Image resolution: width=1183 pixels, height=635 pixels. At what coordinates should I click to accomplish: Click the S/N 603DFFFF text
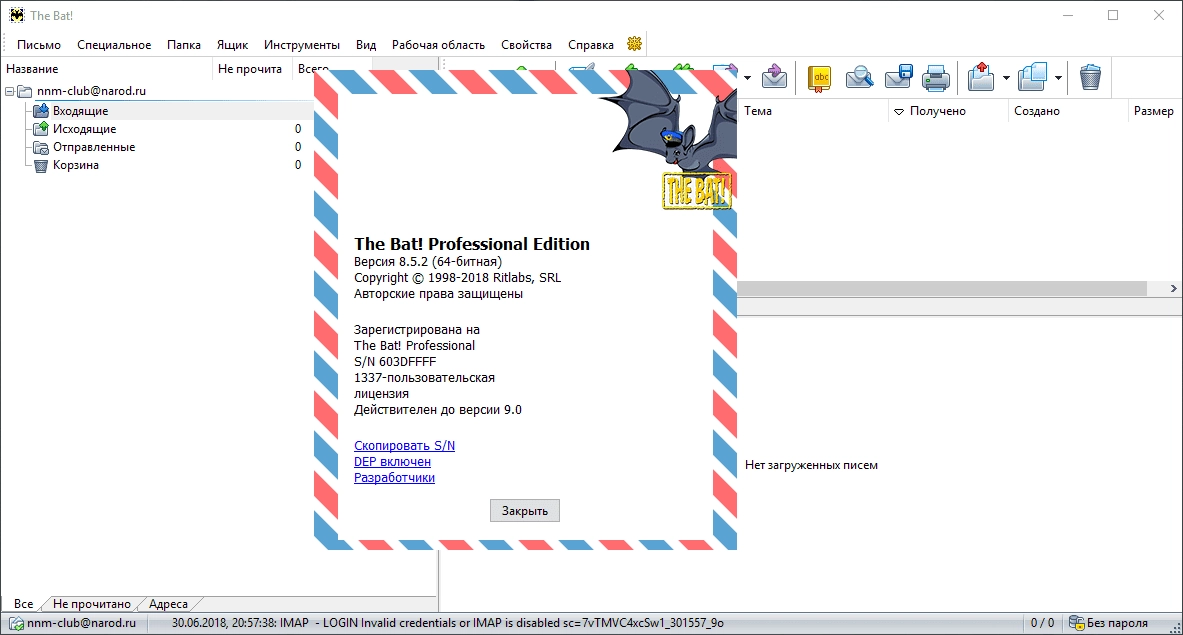(x=395, y=361)
